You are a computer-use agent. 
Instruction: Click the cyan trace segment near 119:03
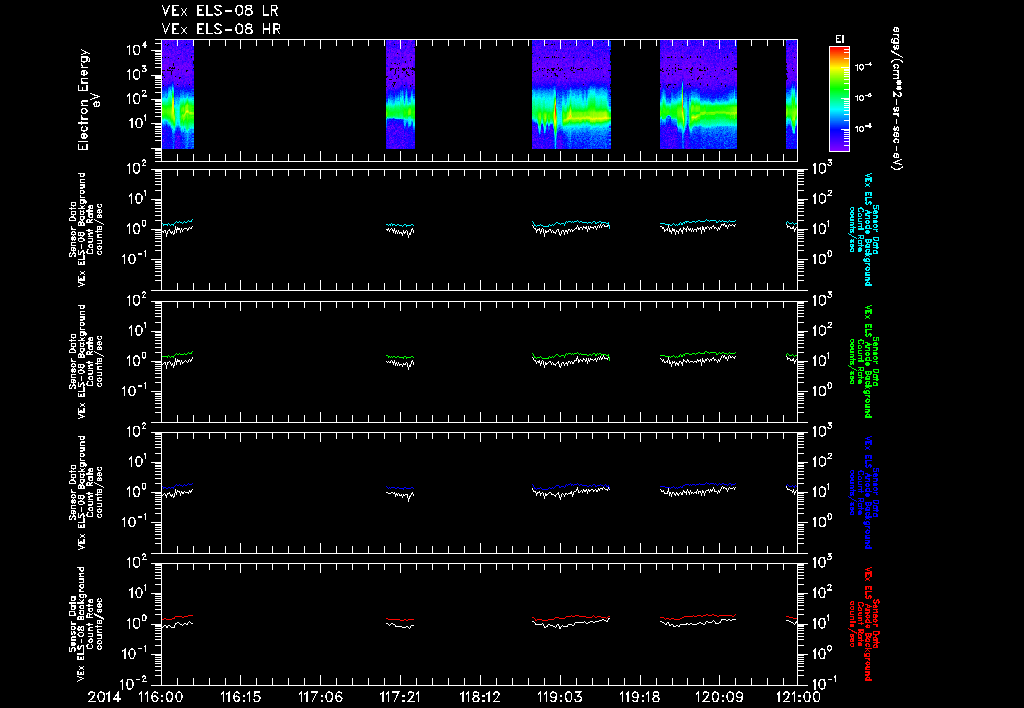(571, 224)
